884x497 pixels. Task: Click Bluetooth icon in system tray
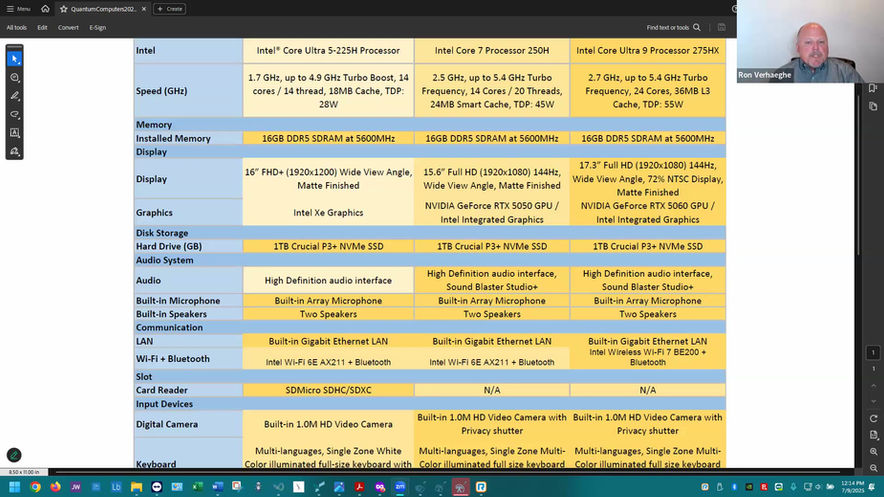click(734, 487)
